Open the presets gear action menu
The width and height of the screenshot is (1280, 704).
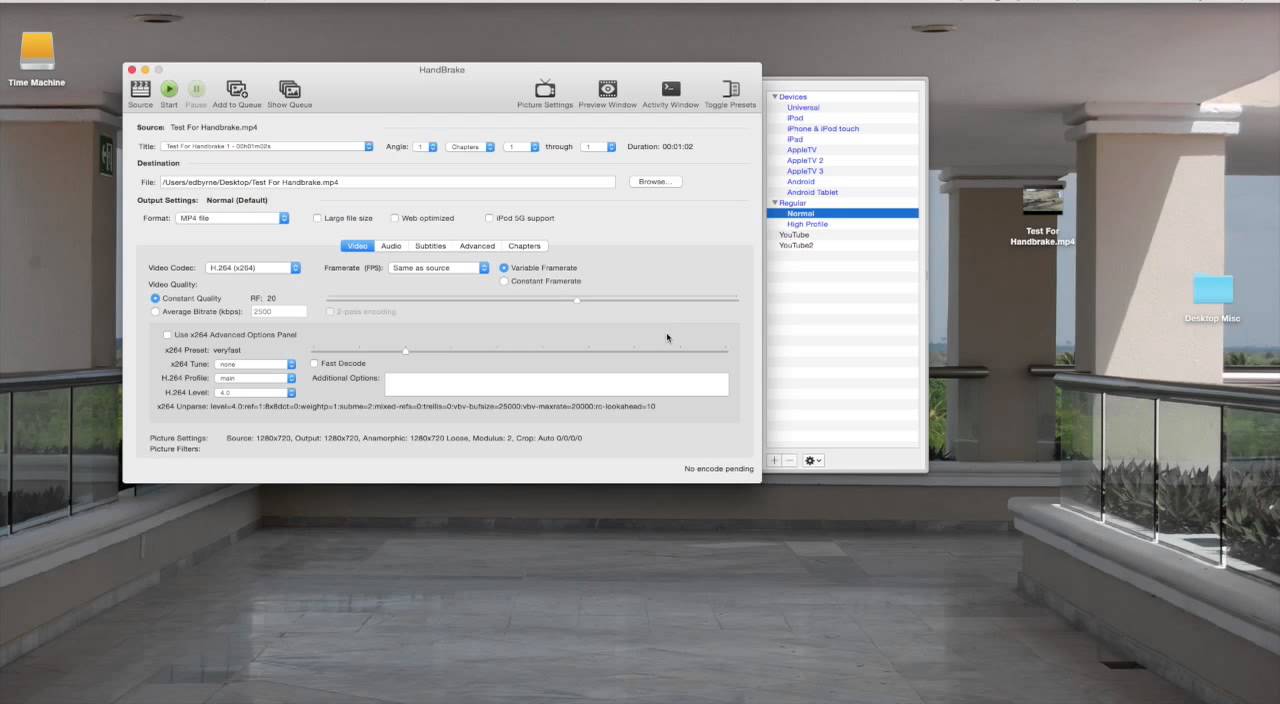813,460
